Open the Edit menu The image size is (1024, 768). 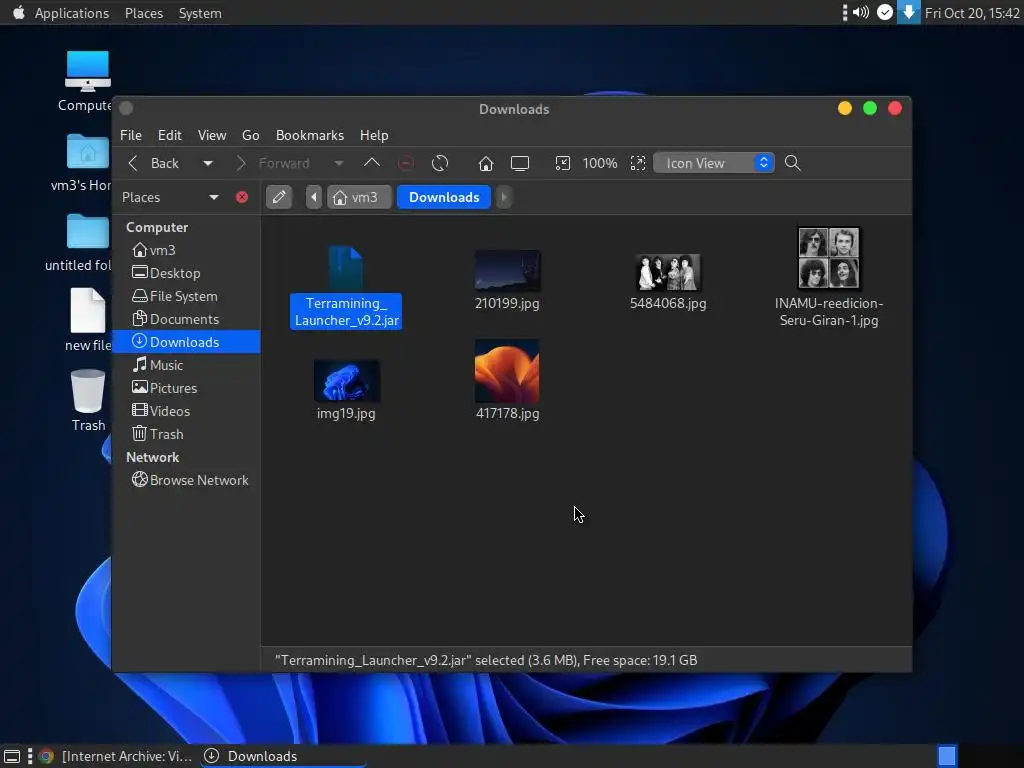[x=170, y=135]
